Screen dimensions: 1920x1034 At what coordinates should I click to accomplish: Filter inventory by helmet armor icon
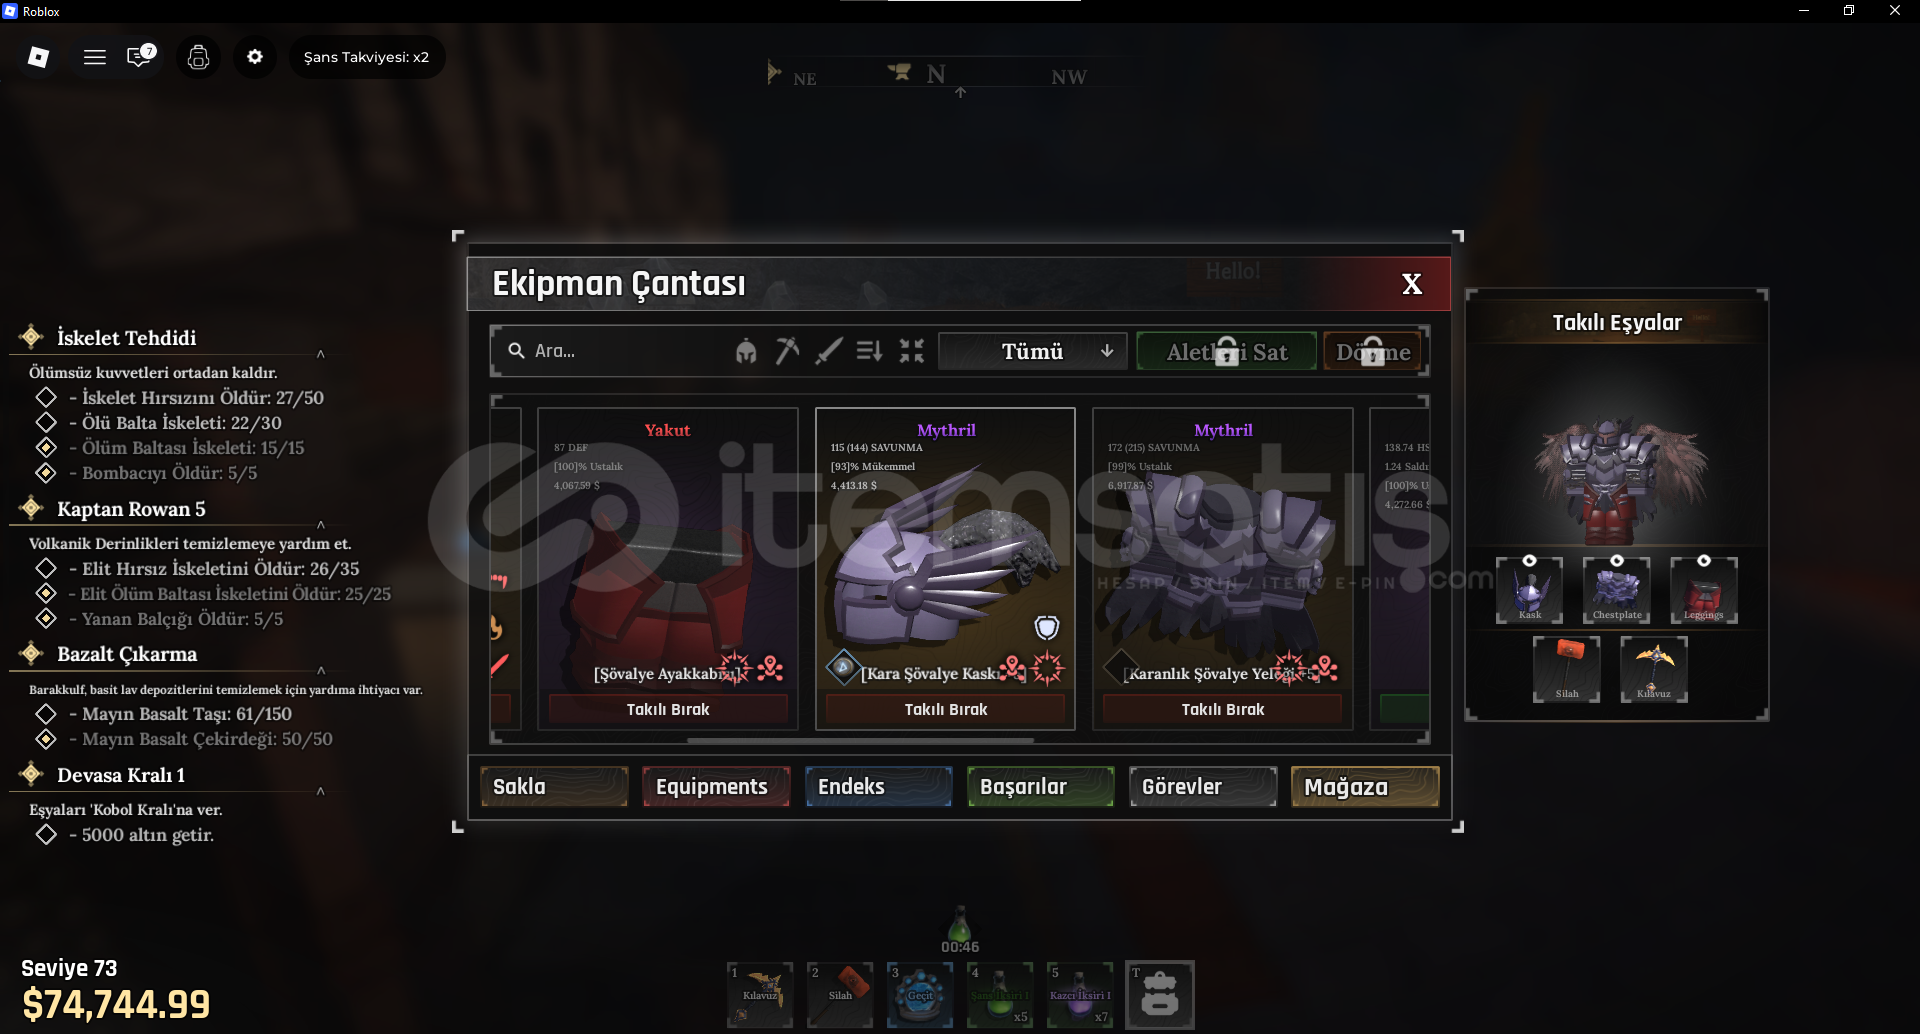click(x=746, y=351)
